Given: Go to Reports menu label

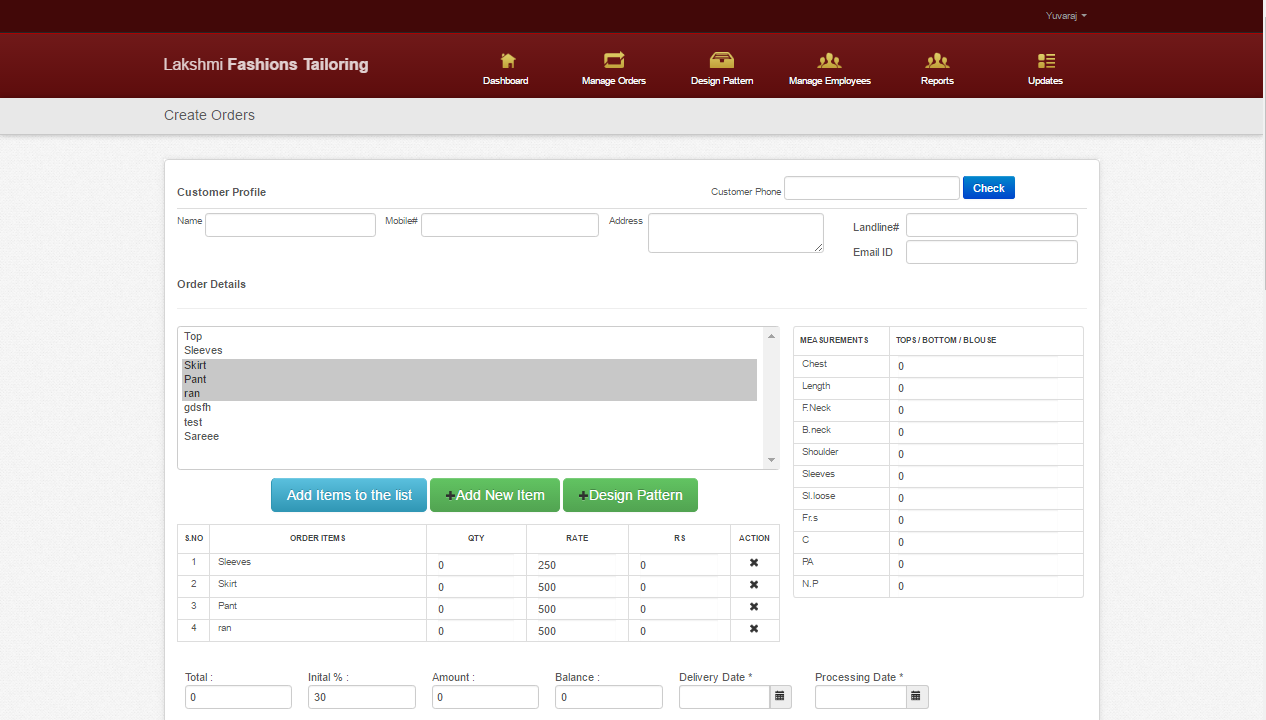Looking at the screenshot, I should point(937,81).
